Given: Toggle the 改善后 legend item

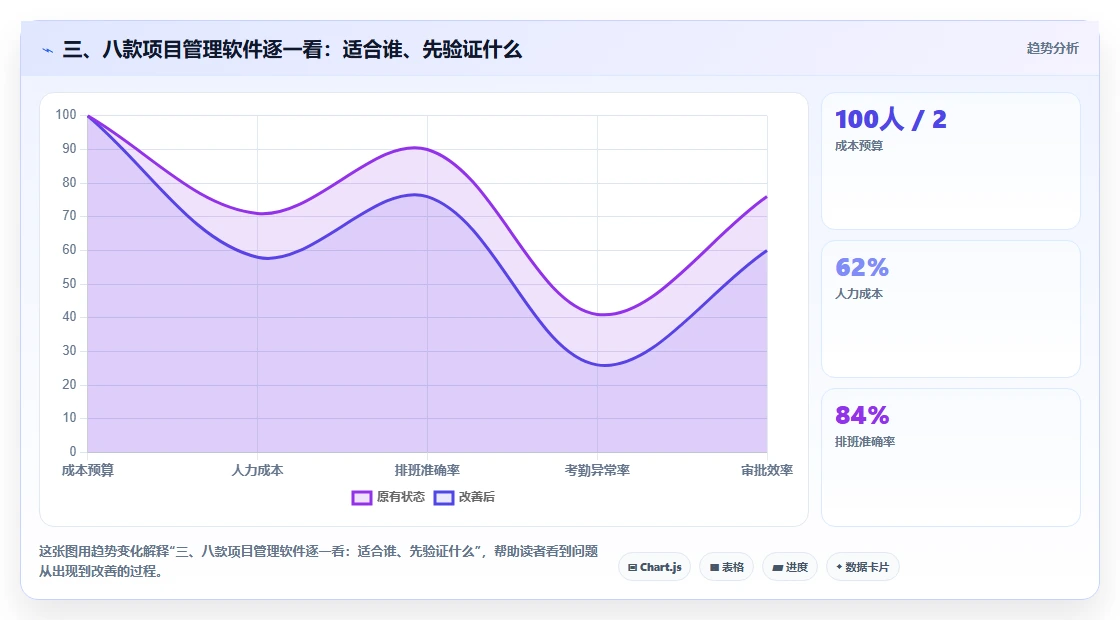Looking at the screenshot, I should click(464, 497).
